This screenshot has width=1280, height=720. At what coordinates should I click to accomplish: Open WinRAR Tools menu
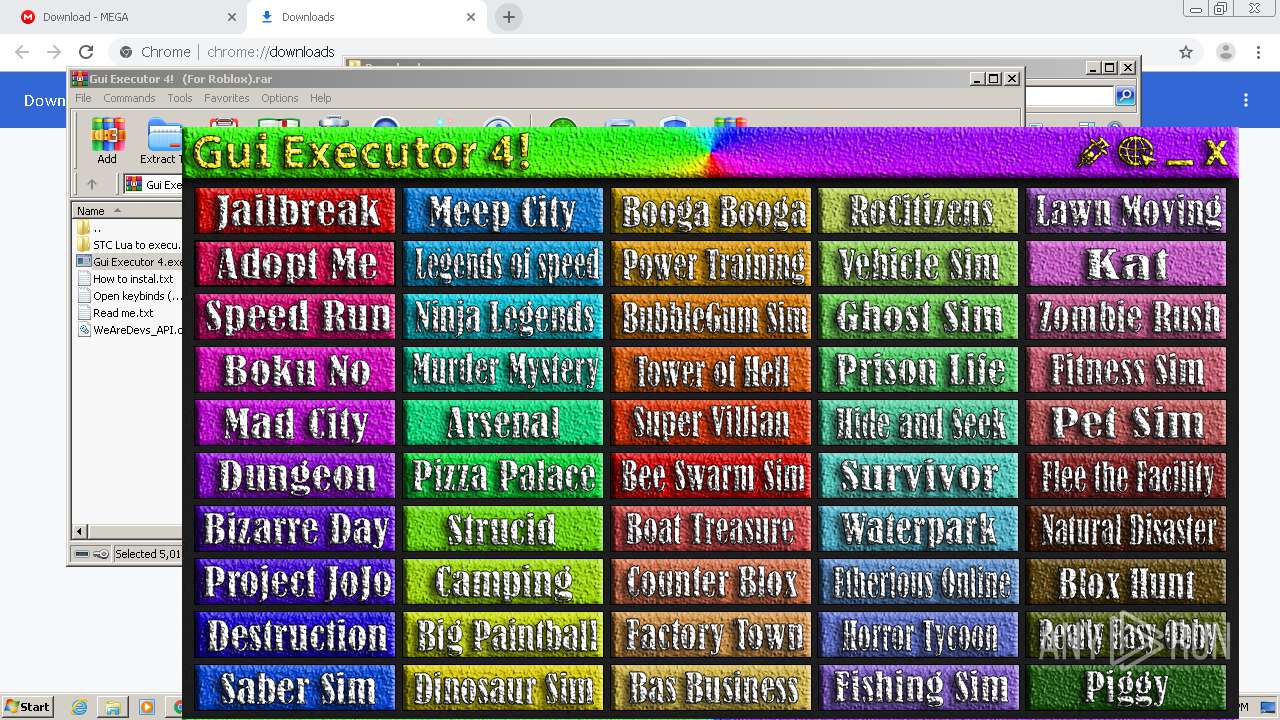click(180, 98)
